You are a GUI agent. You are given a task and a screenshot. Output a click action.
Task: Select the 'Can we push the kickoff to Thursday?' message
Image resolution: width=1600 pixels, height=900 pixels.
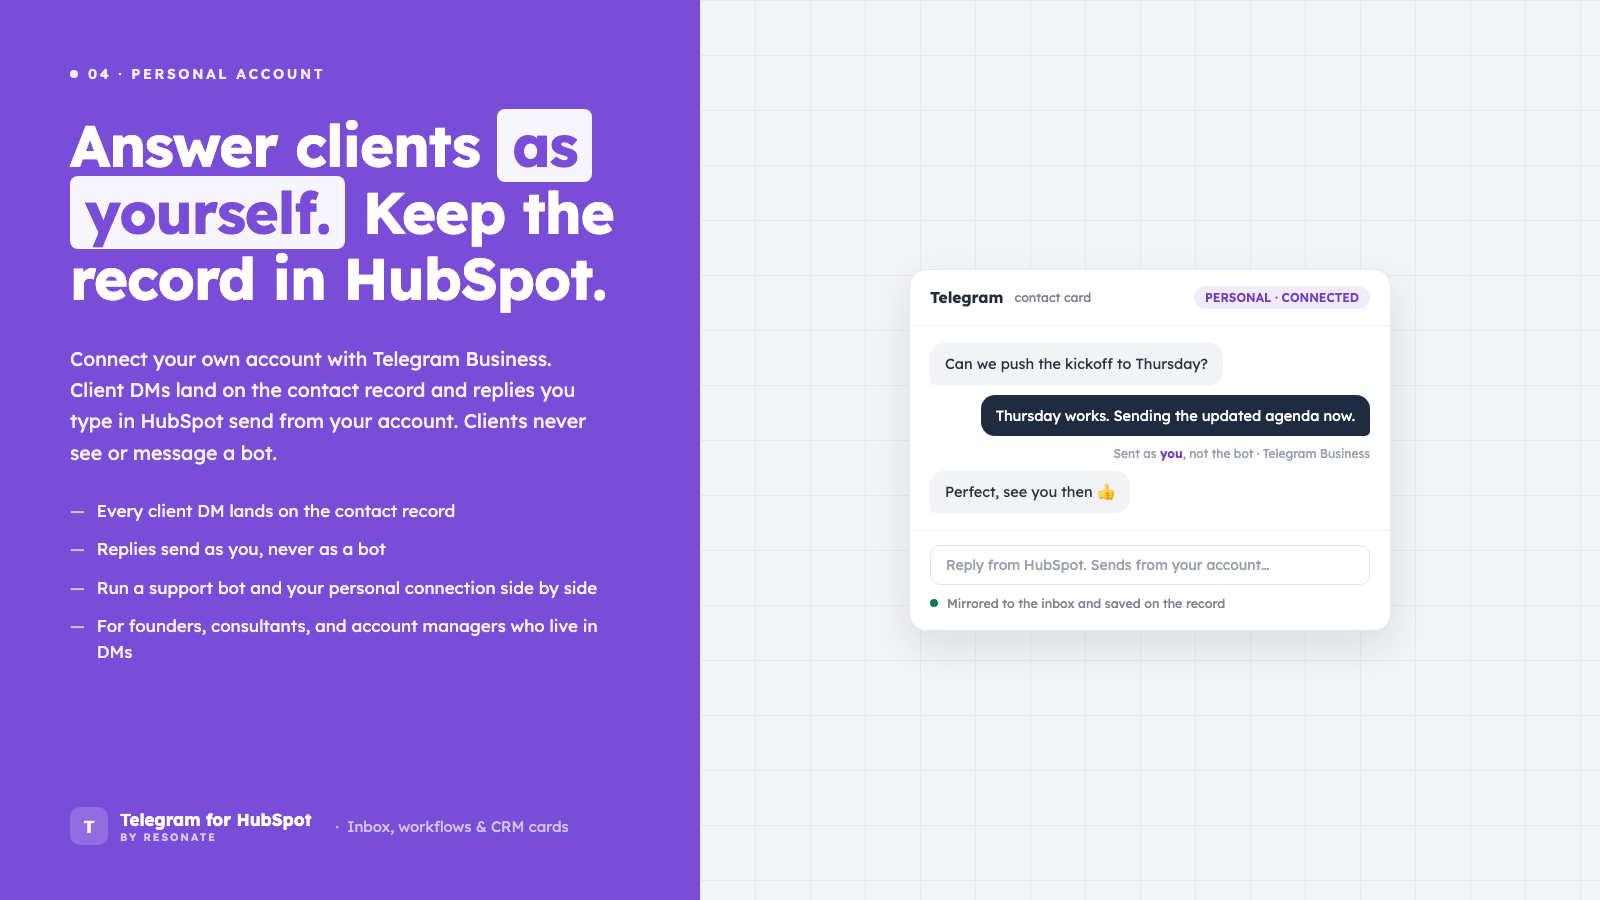point(1076,364)
